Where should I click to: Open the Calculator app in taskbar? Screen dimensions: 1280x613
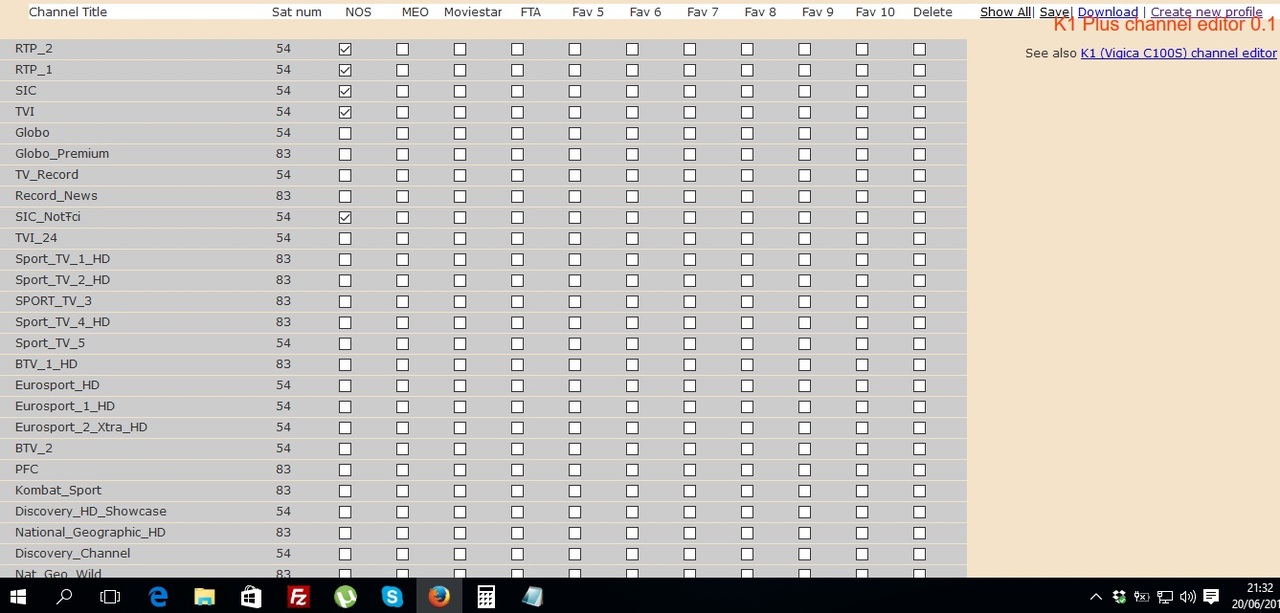(486, 597)
